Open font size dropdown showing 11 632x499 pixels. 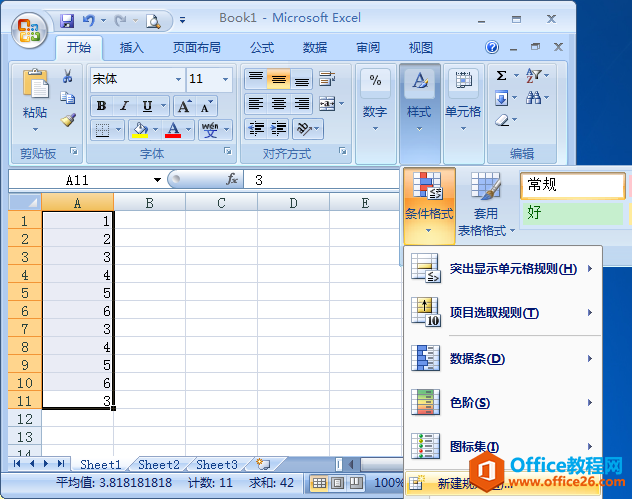click(x=225, y=79)
